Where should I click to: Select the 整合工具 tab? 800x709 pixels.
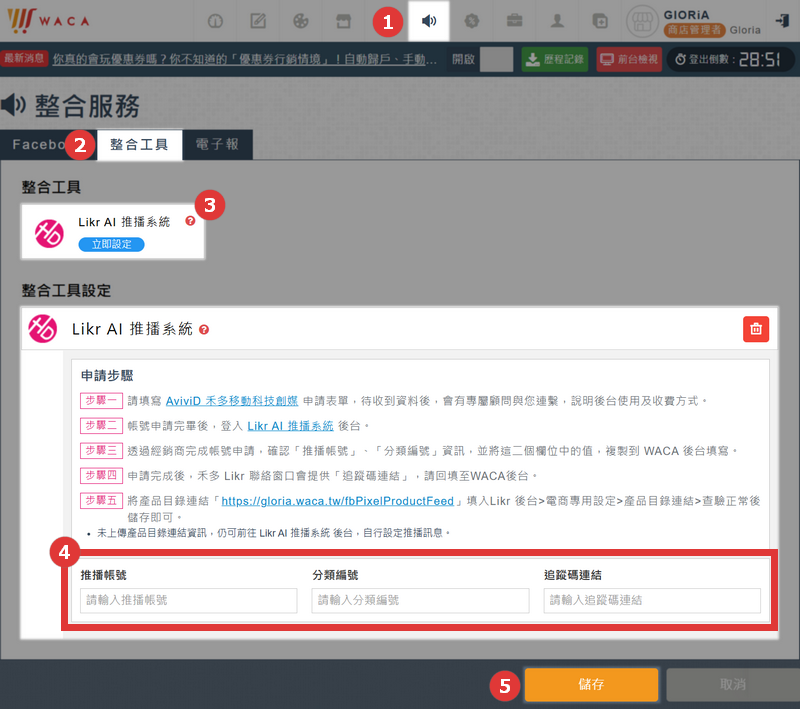[139, 145]
